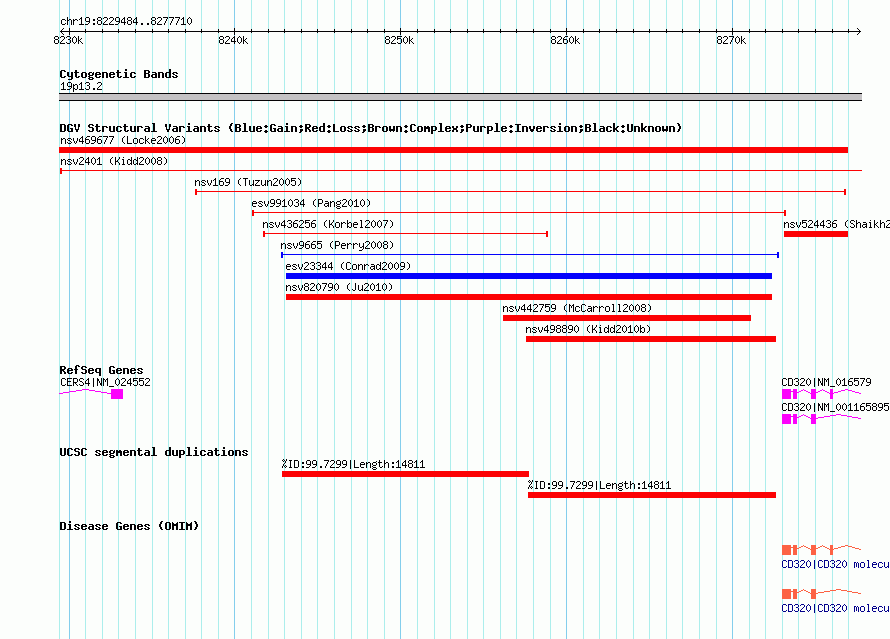
Task: Click the nsv169 (Tuzun2005) text label
Action: [x=248, y=182]
